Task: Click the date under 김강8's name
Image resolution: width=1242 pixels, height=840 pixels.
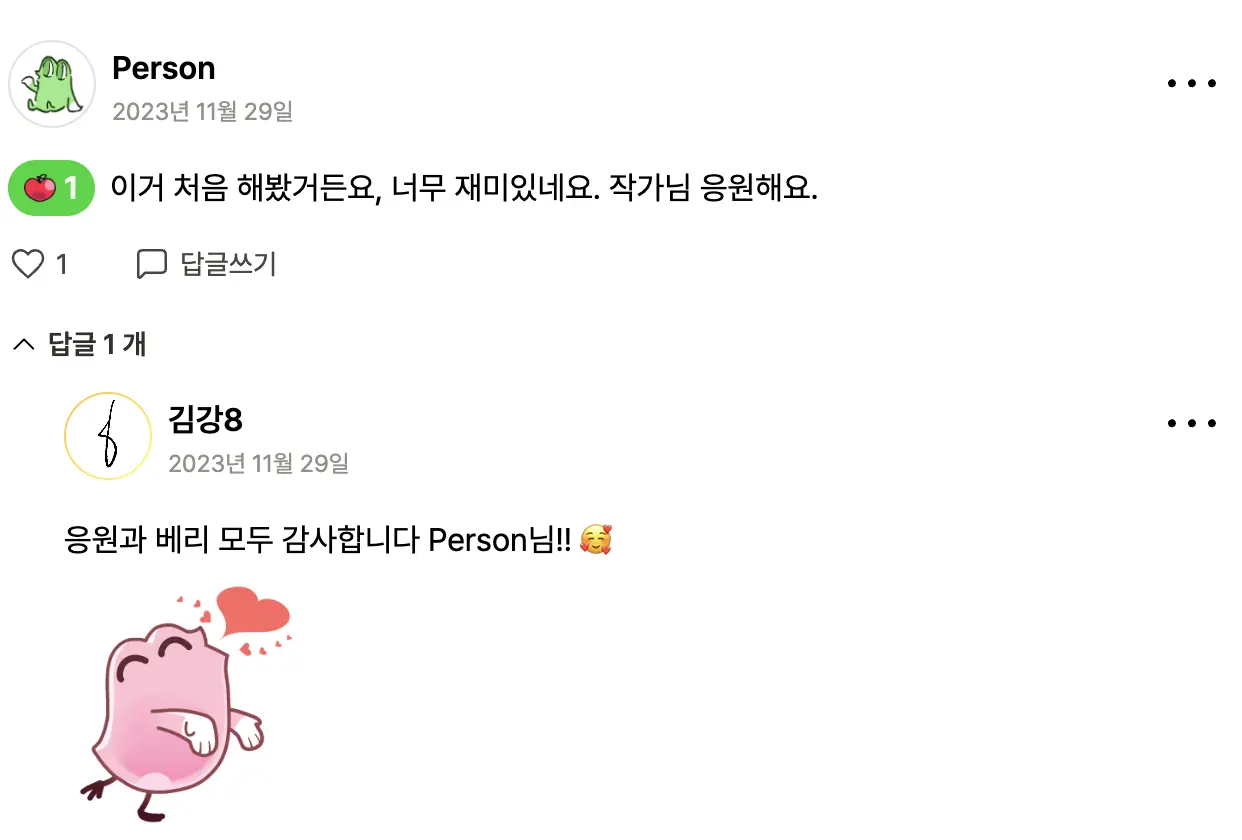Action: click(x=259, y=463)
